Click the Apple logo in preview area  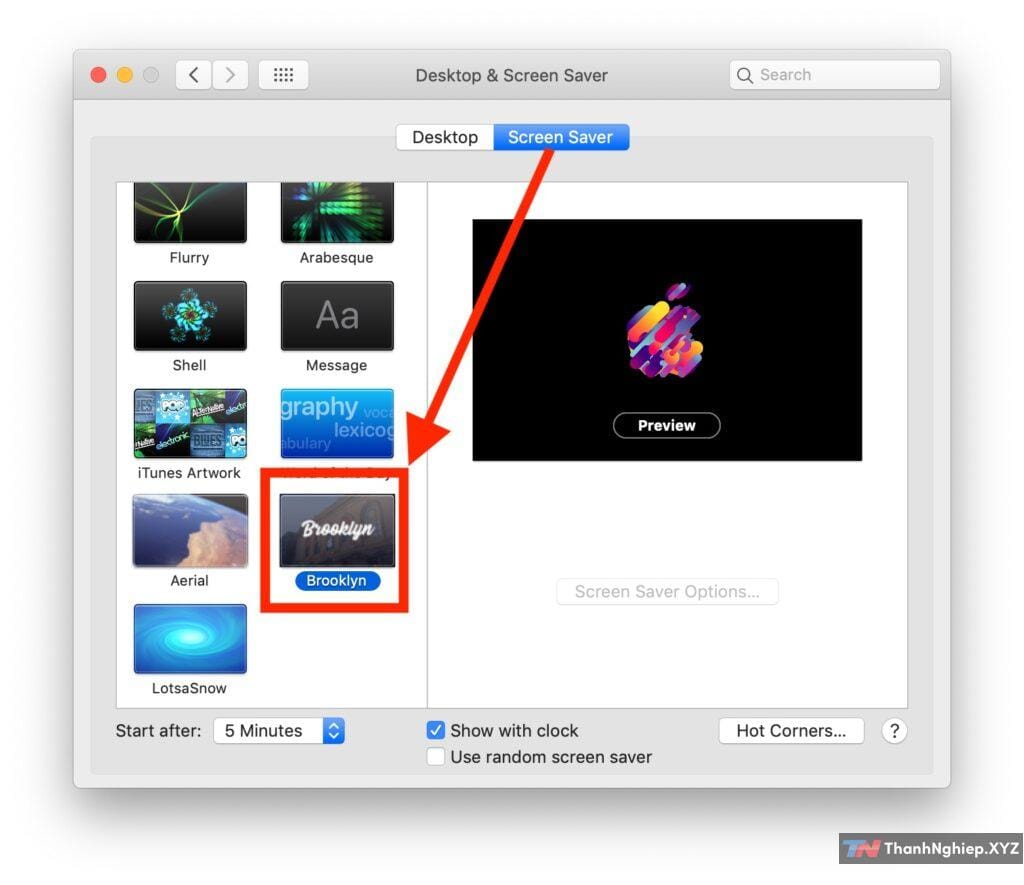(665, 330)
